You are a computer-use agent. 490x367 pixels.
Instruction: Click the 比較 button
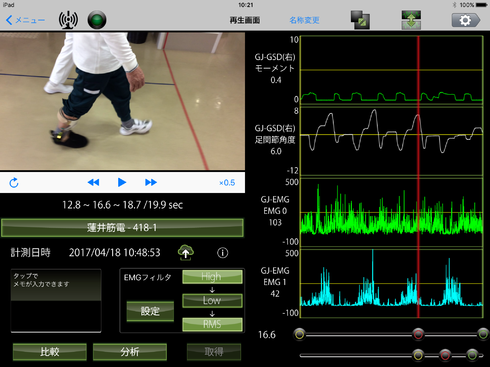click(x=50, y=352)
